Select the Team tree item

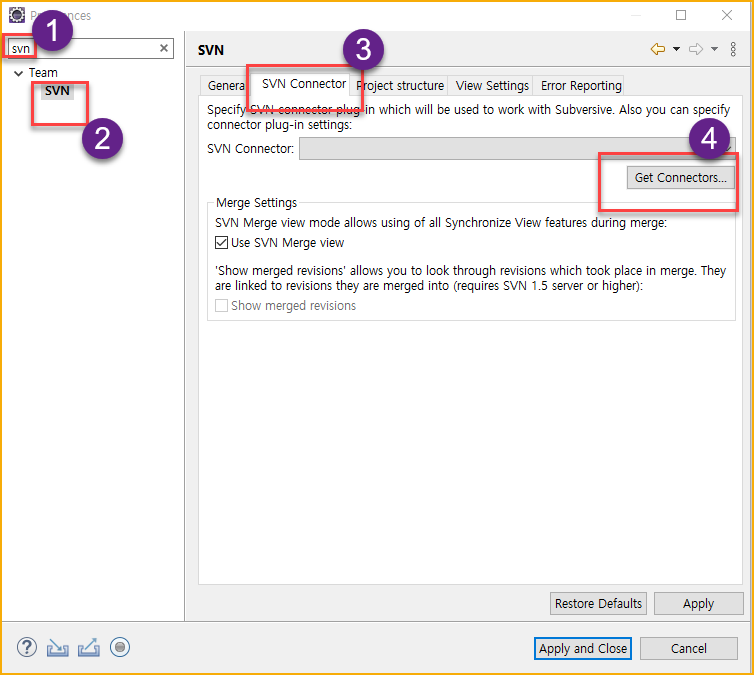pyautogui.click(x=43, y=73)
